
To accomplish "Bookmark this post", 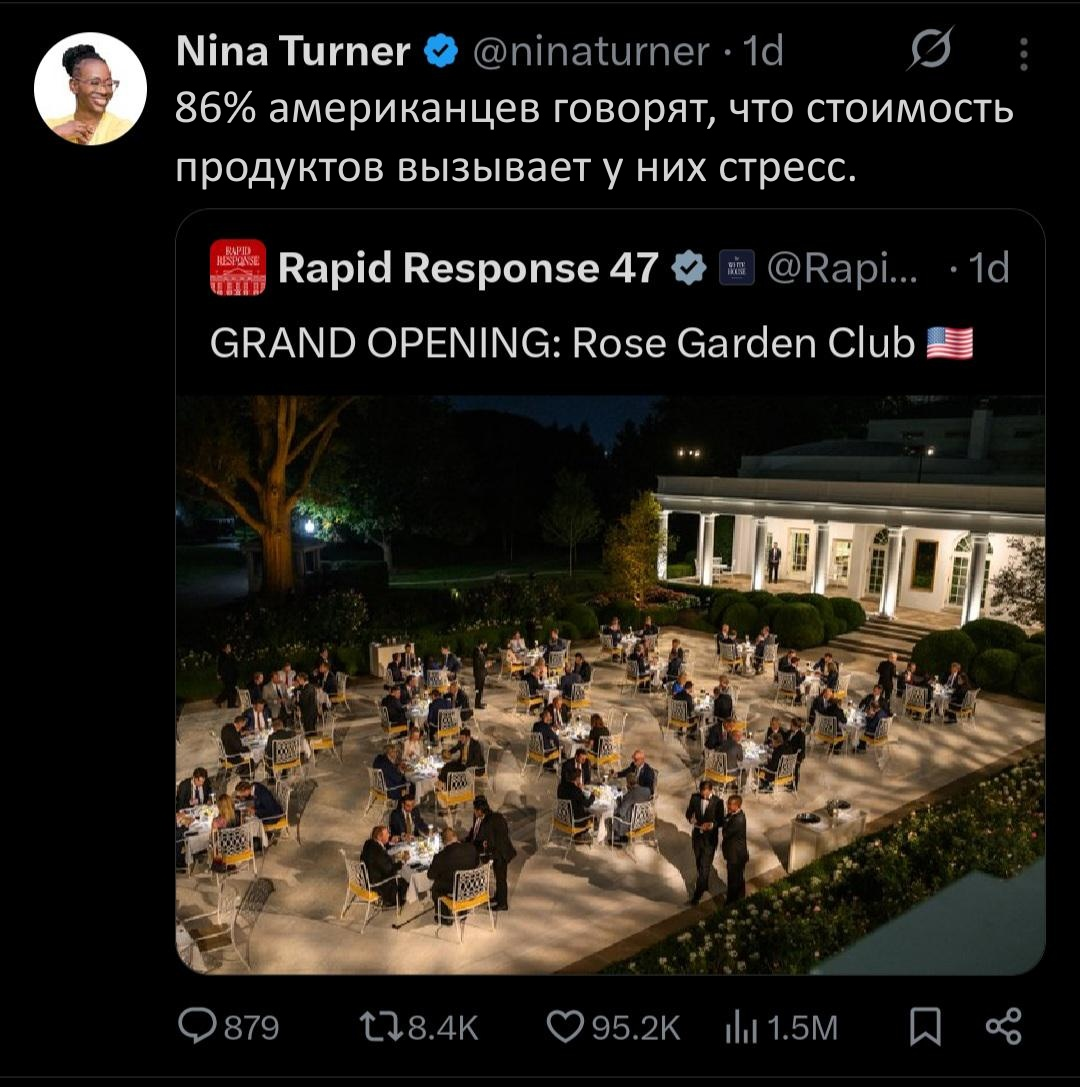I will 925,1027.
